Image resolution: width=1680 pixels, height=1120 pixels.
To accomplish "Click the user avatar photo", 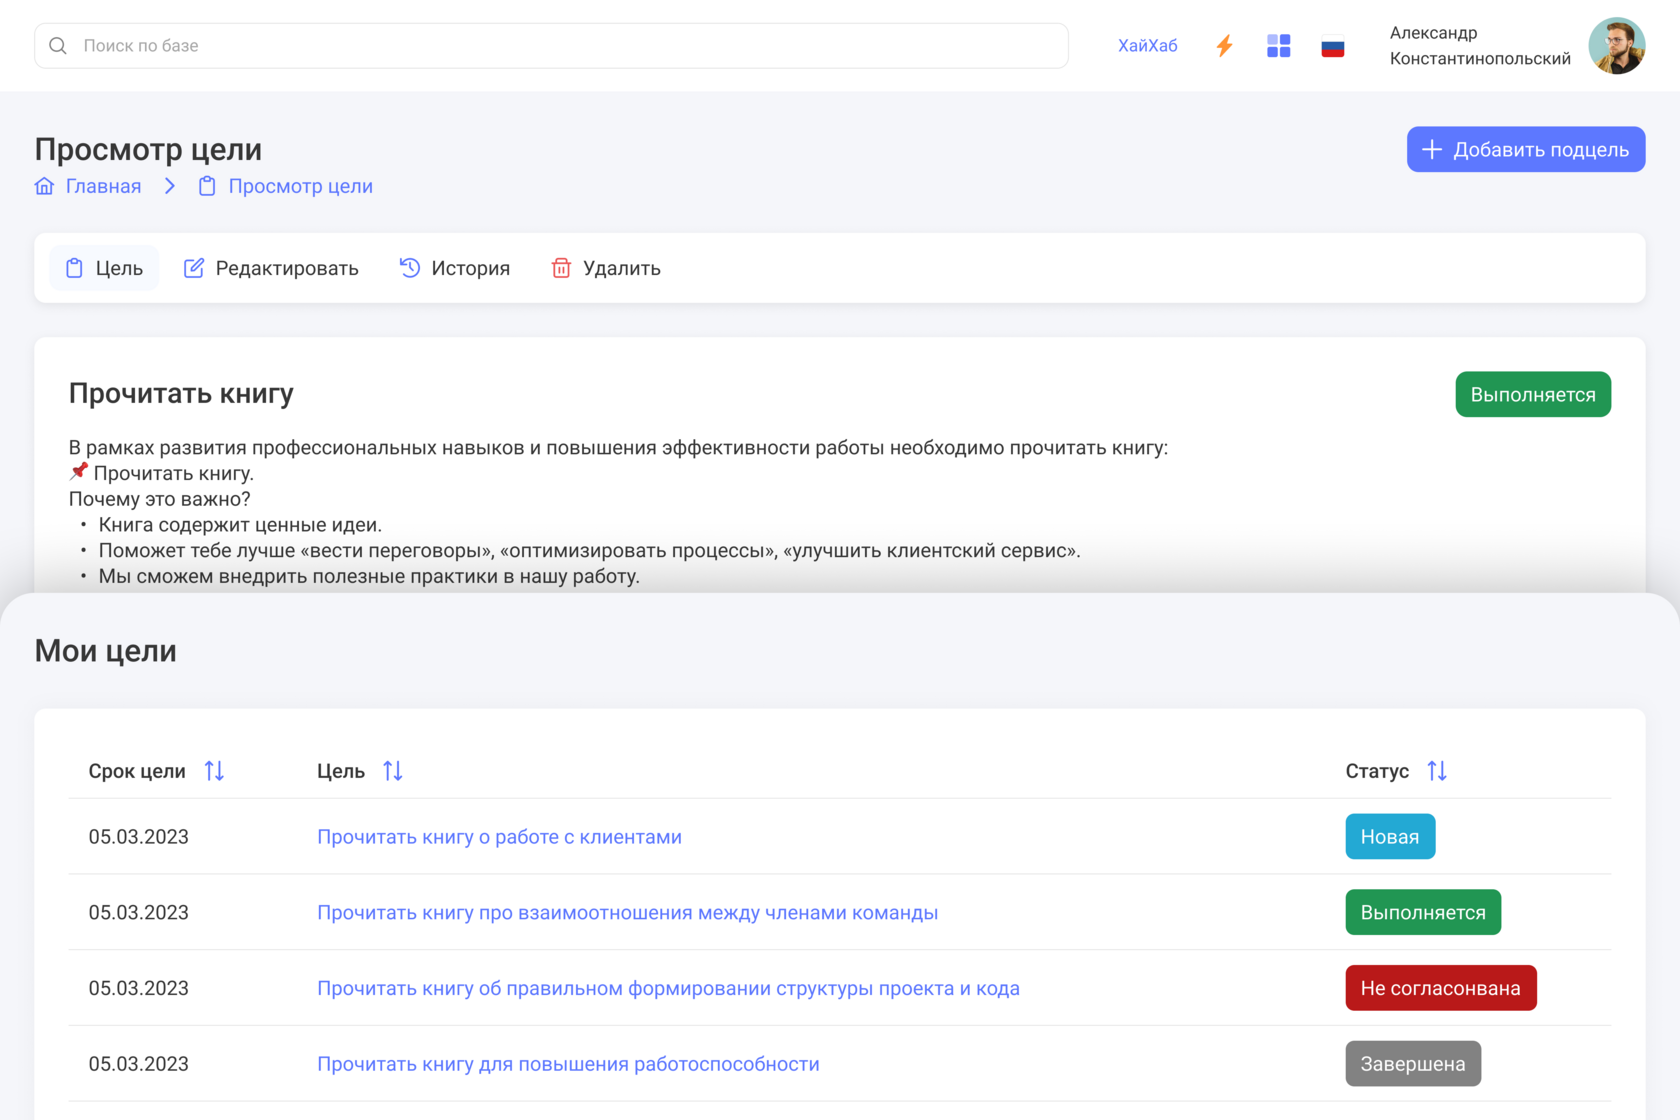I will [1616, 46].
